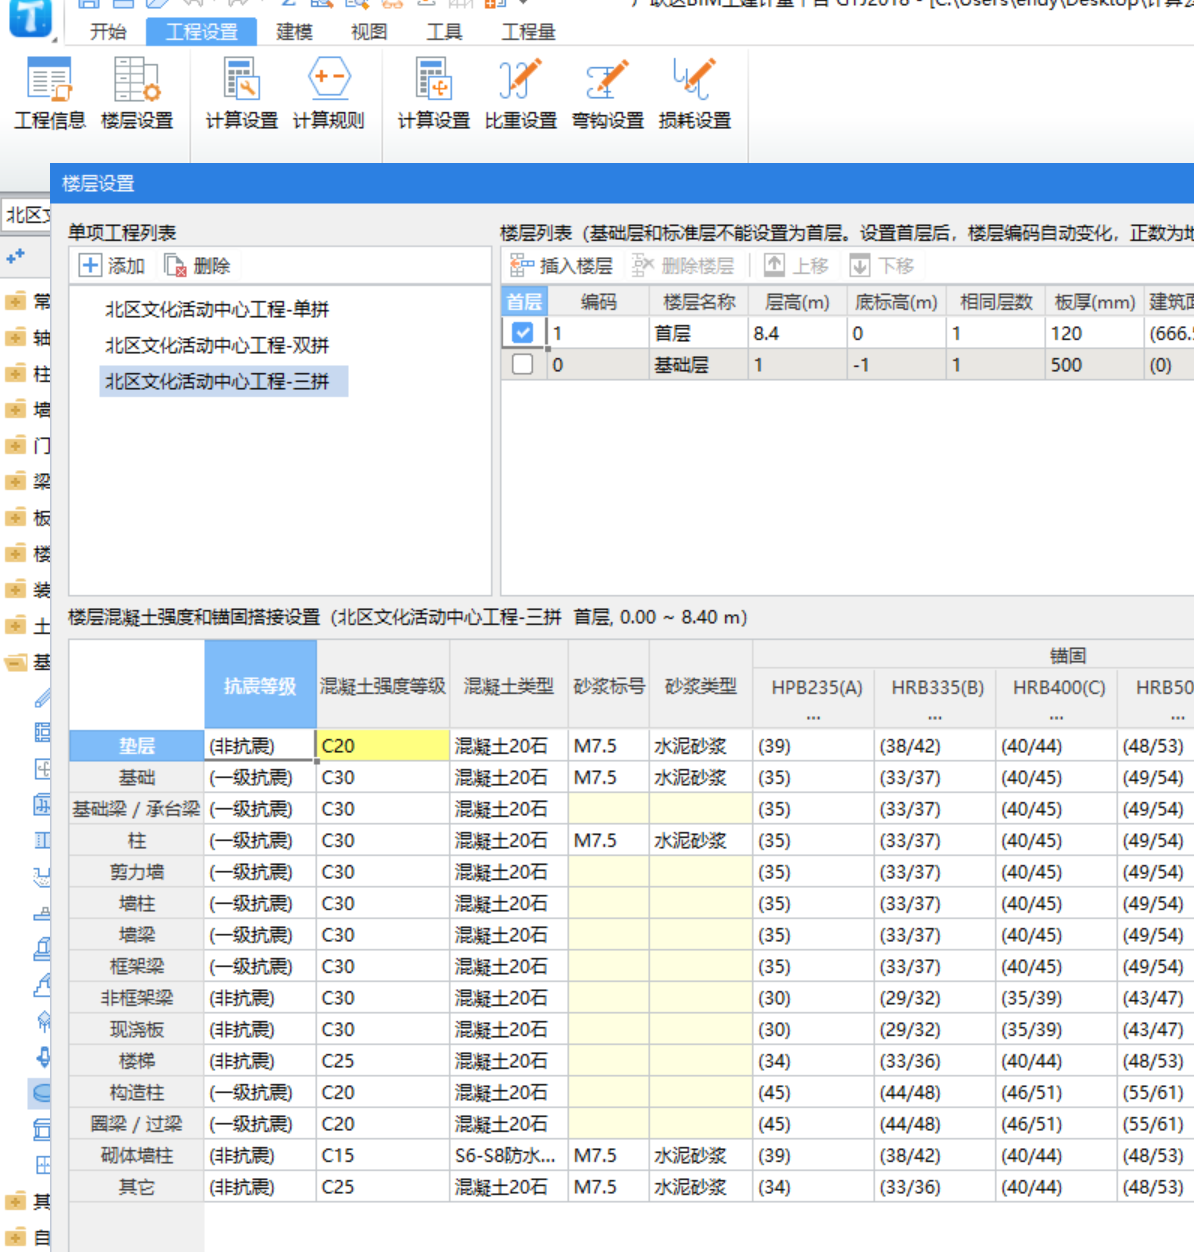
Task: Select 北区文化活动中心工程-单拼 project
Action: click(x=217, y=309)
